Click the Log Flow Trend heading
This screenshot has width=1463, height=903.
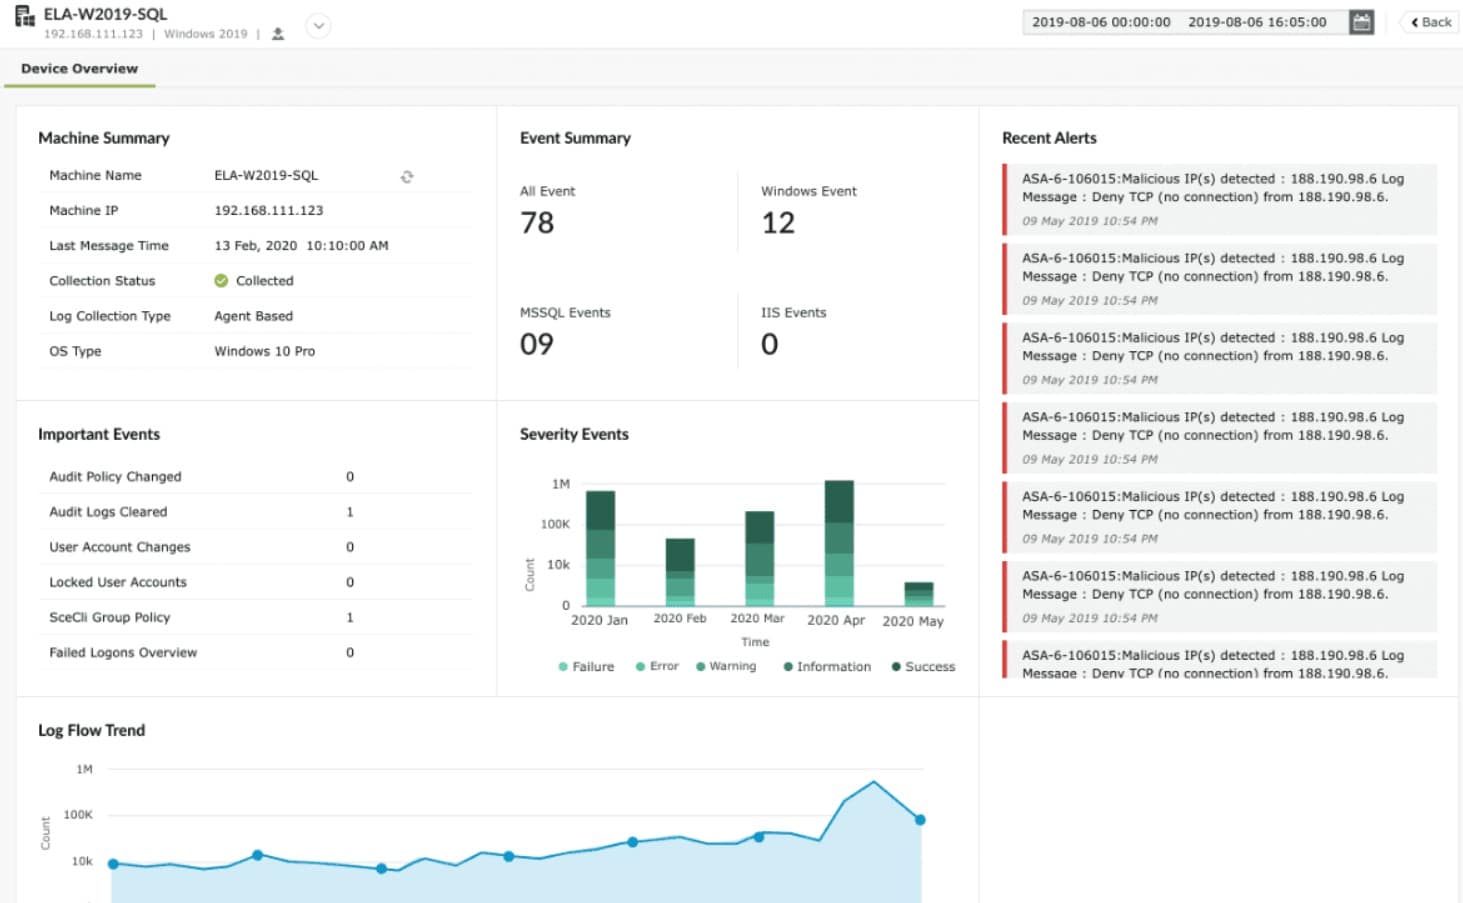91,730
